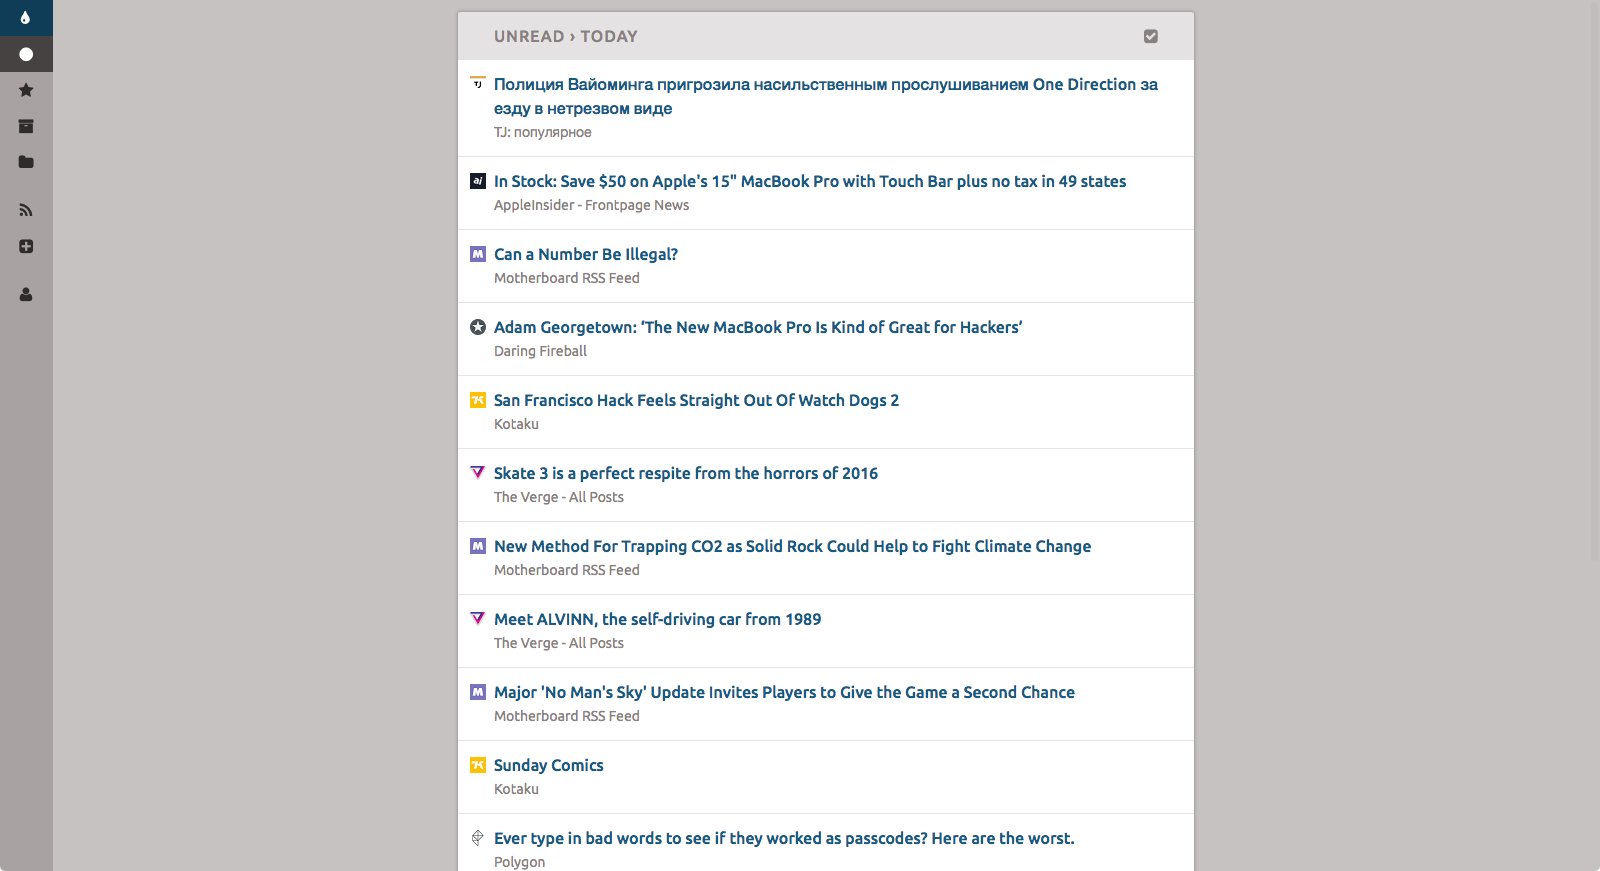Click 'Kotaku' under Sunday Comics
Viewport: 1600px width, 871px height.
point(516,789)
